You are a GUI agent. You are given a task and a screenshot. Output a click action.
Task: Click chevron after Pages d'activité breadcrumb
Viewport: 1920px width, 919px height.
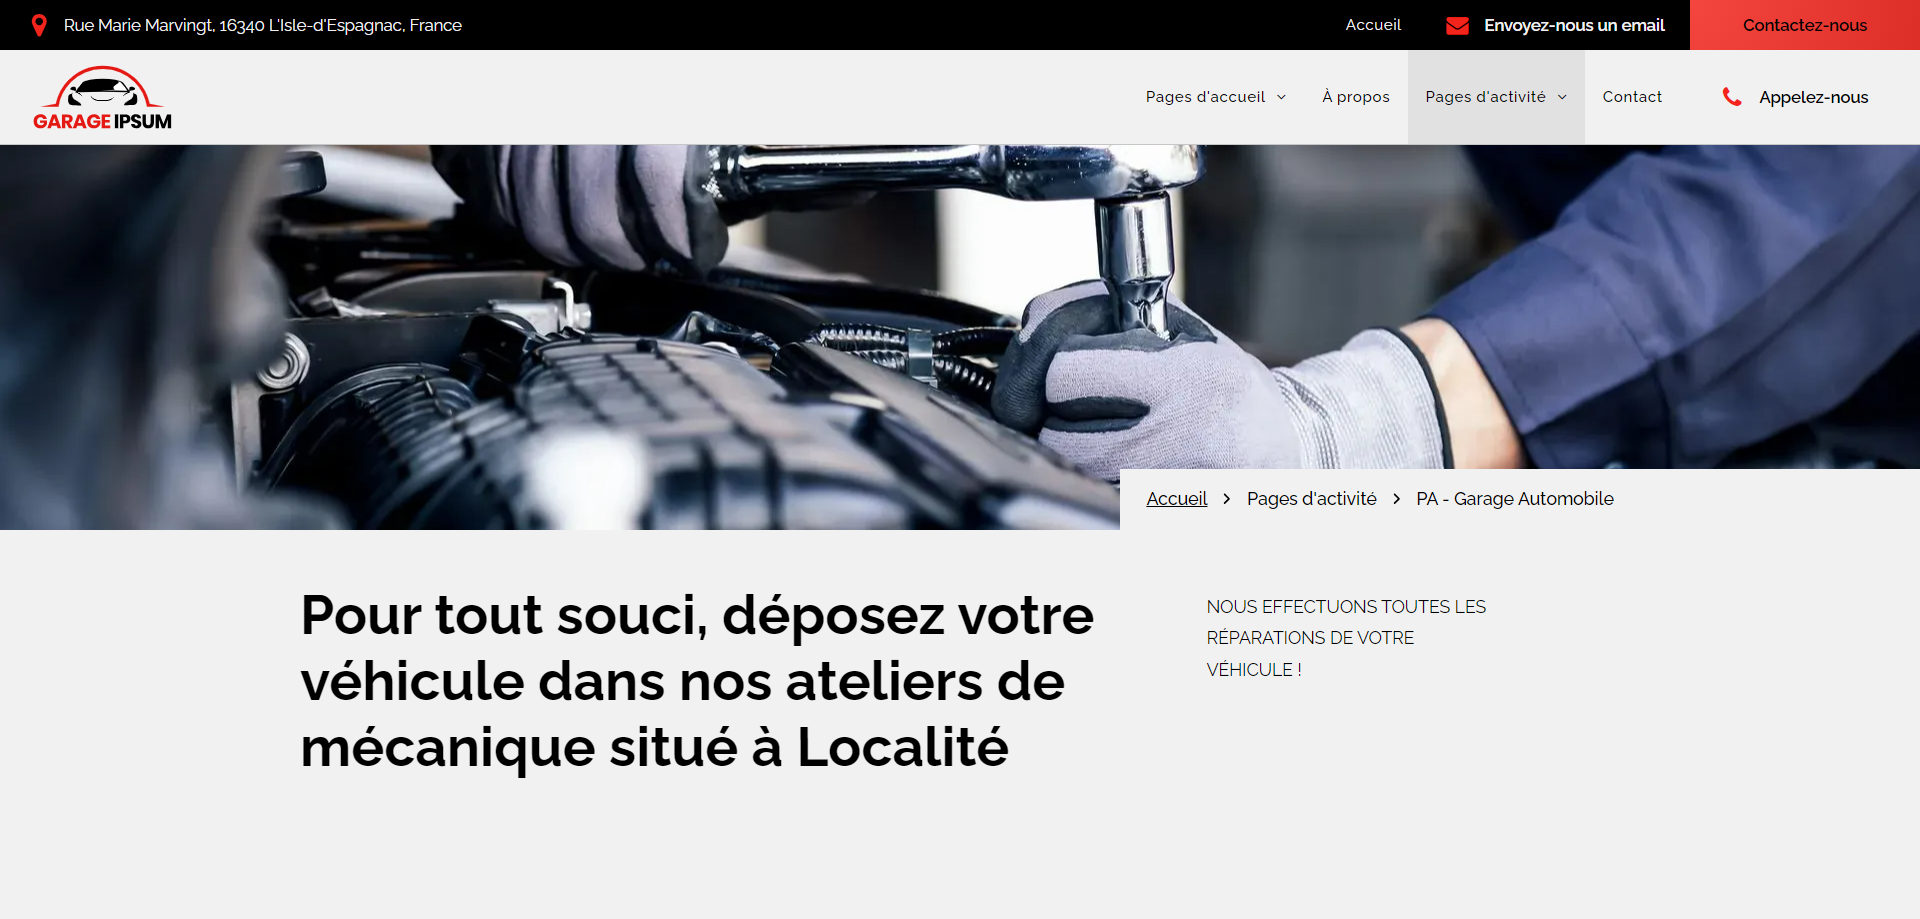(x=1396, y=499)
